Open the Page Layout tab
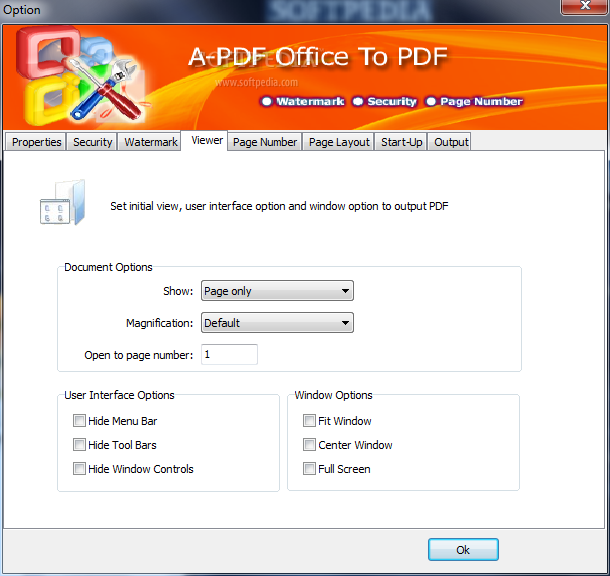This screenshot has height=576, width=610. click(339, 142)
